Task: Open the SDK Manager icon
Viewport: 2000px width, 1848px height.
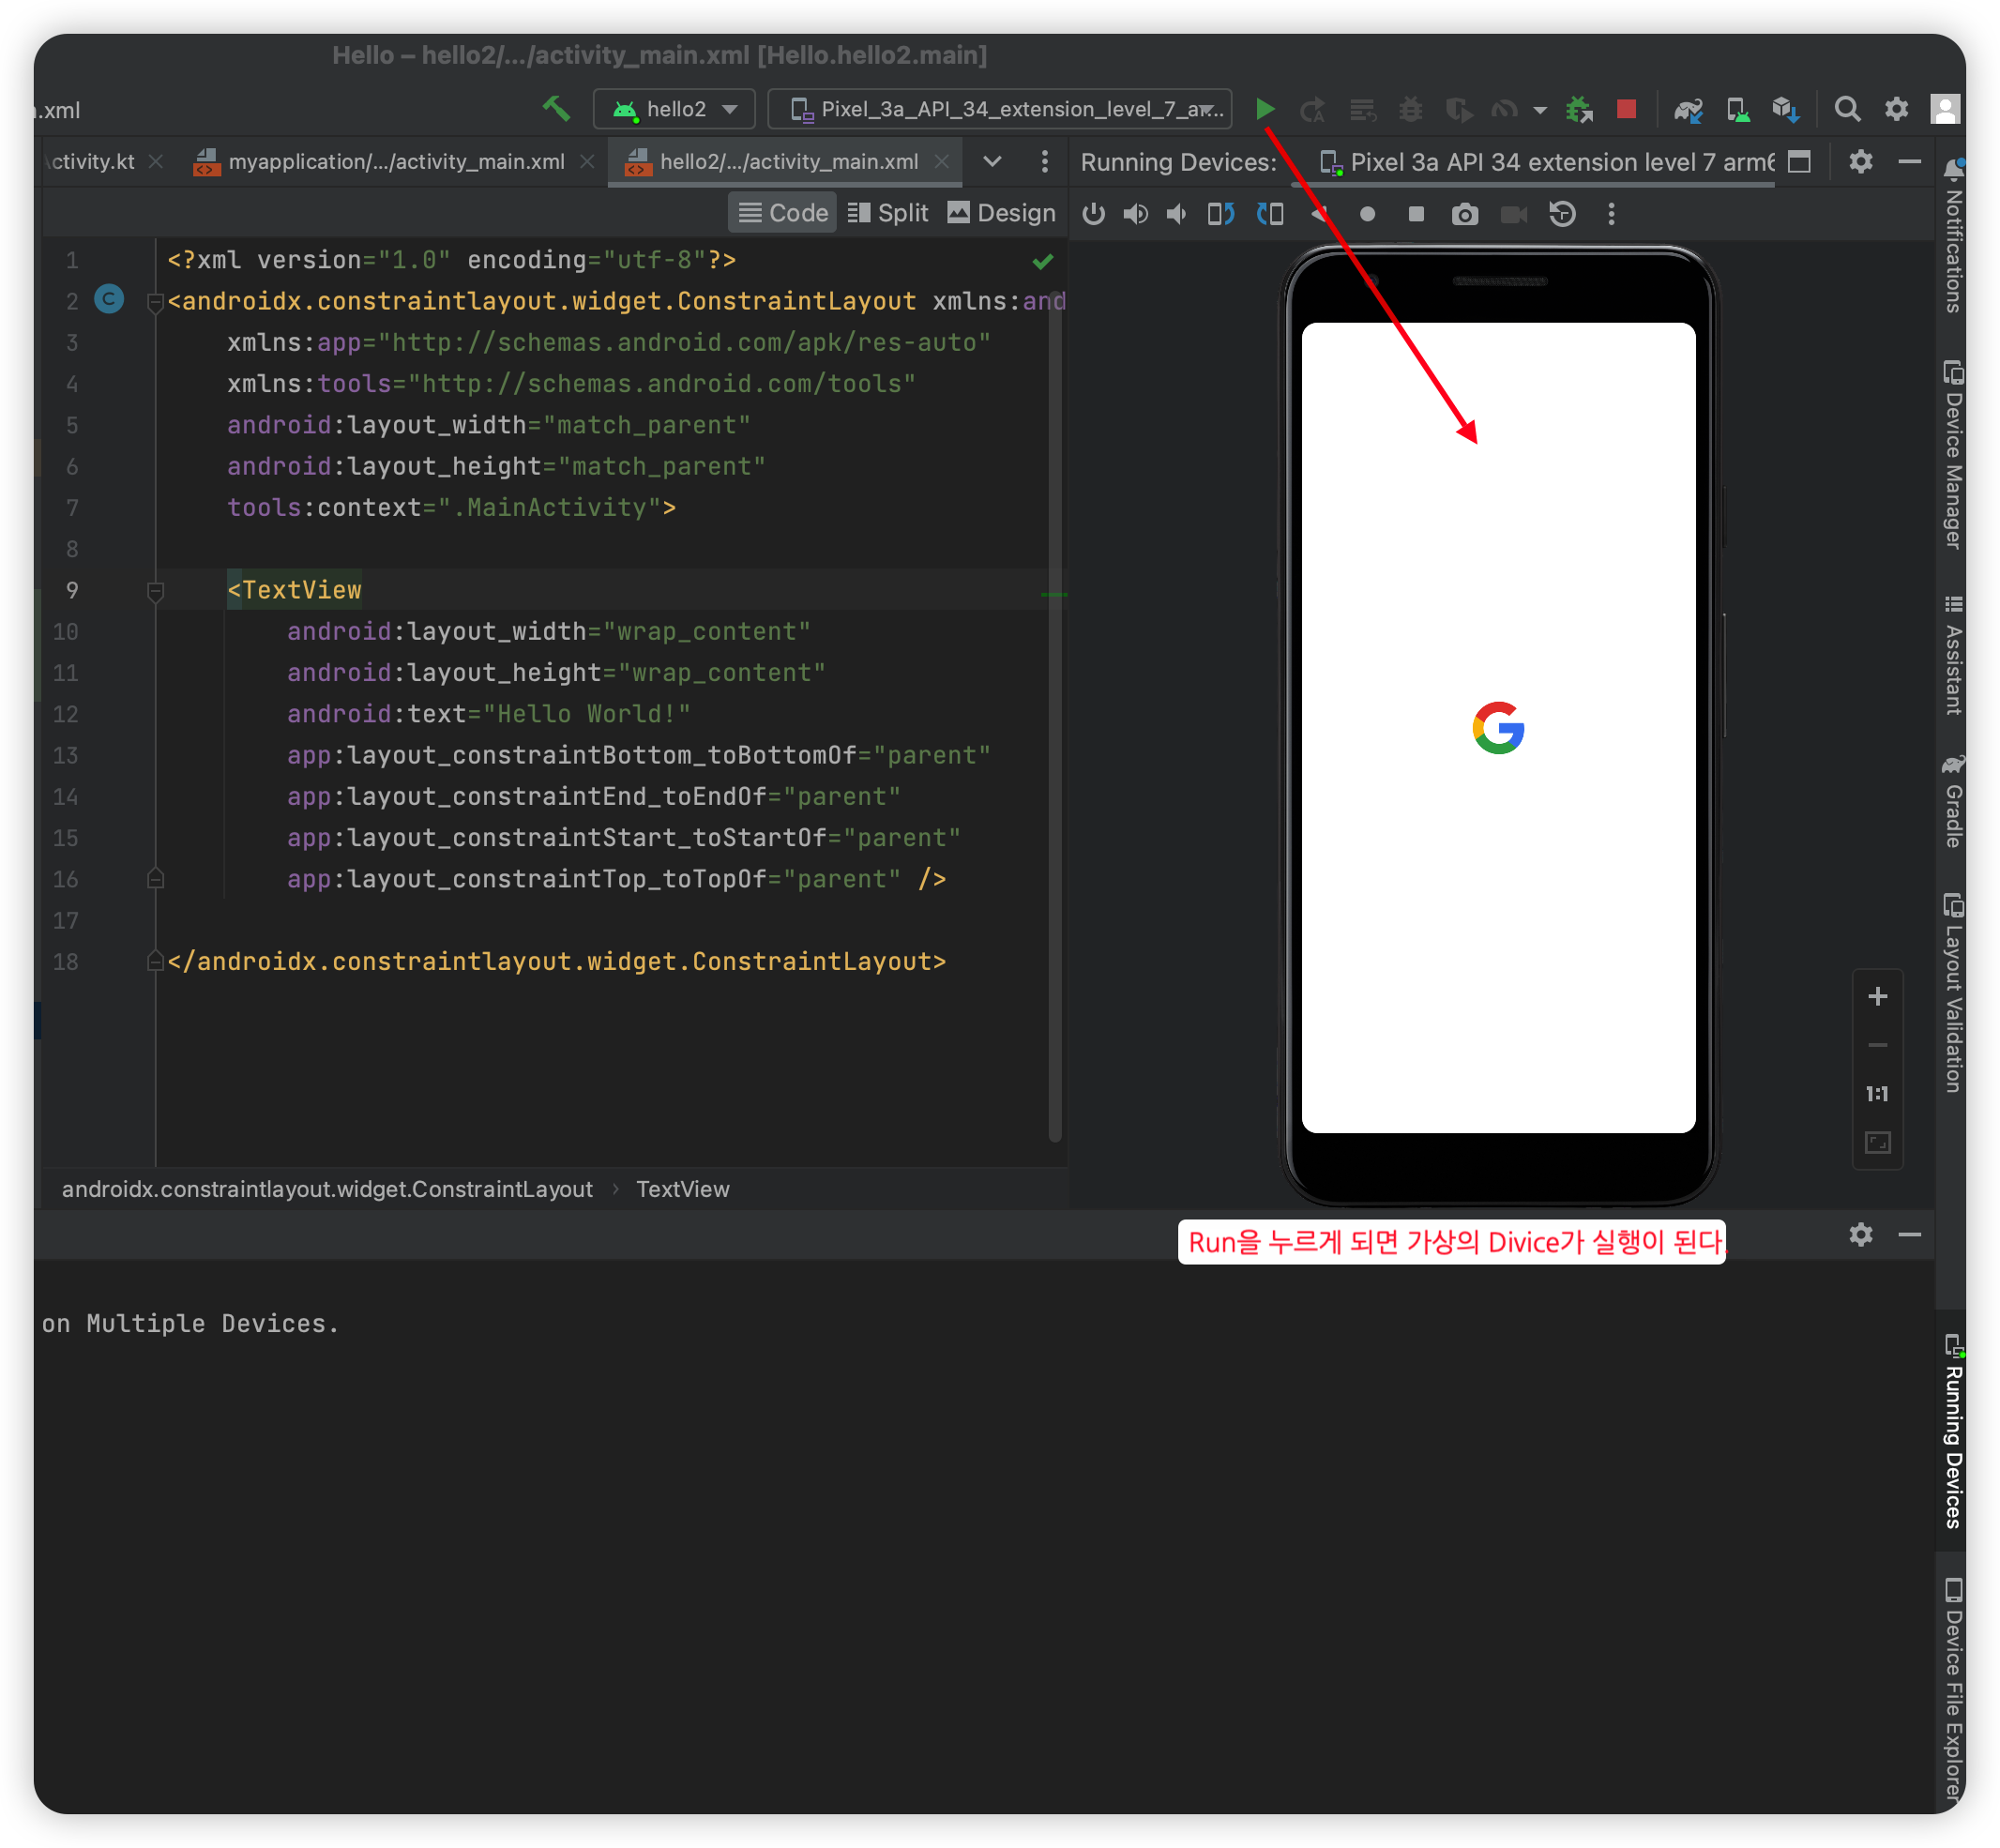Action: [1785, 109]
